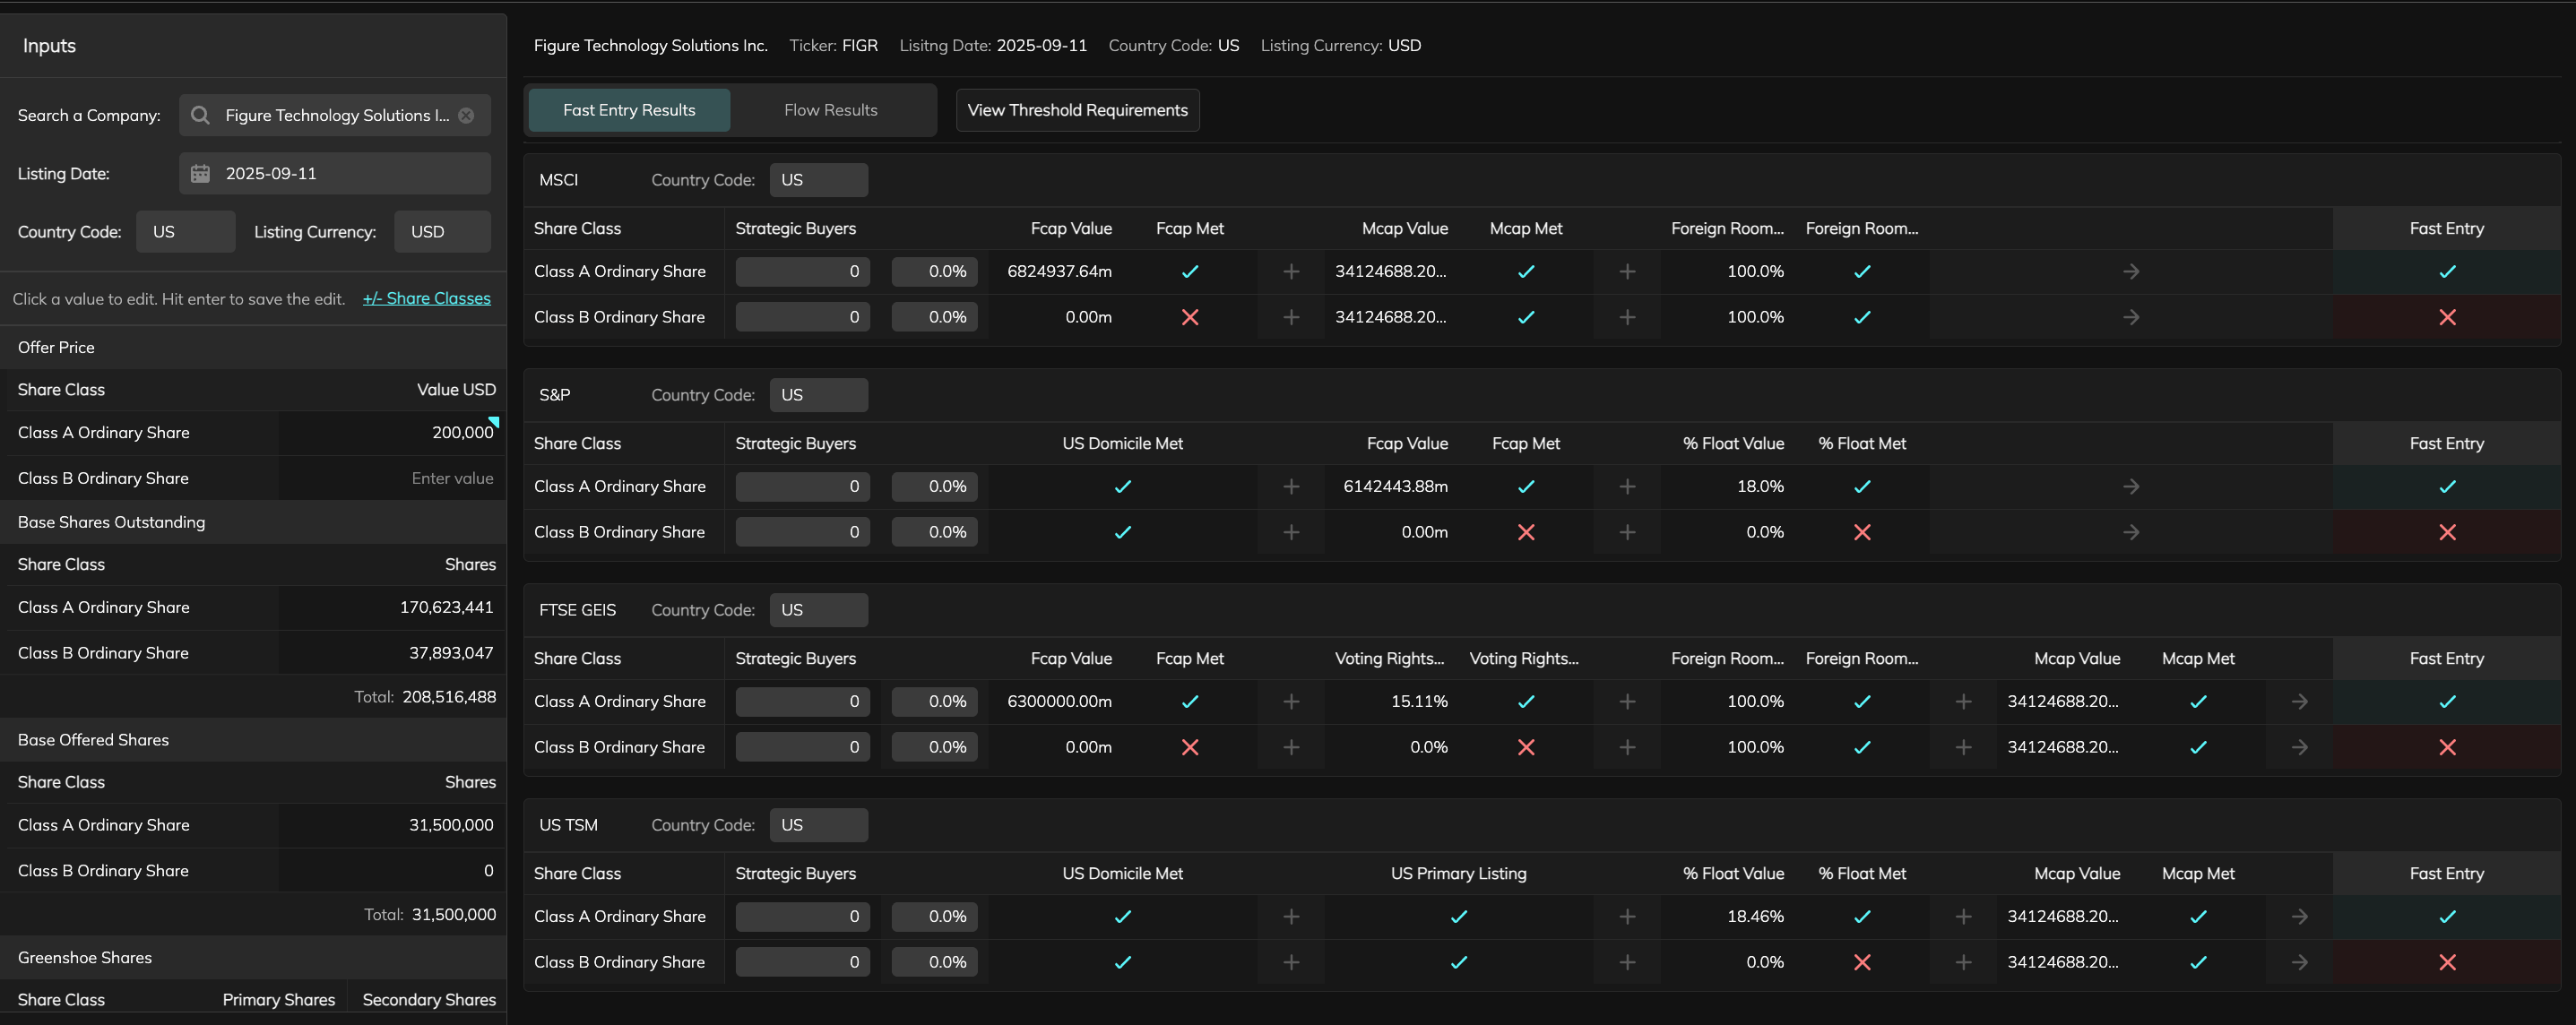Image resolution: width=2576 pixels, height=1025 pixels.
Task: Open the Listing Currency USD field
Action: pos(442,231)
